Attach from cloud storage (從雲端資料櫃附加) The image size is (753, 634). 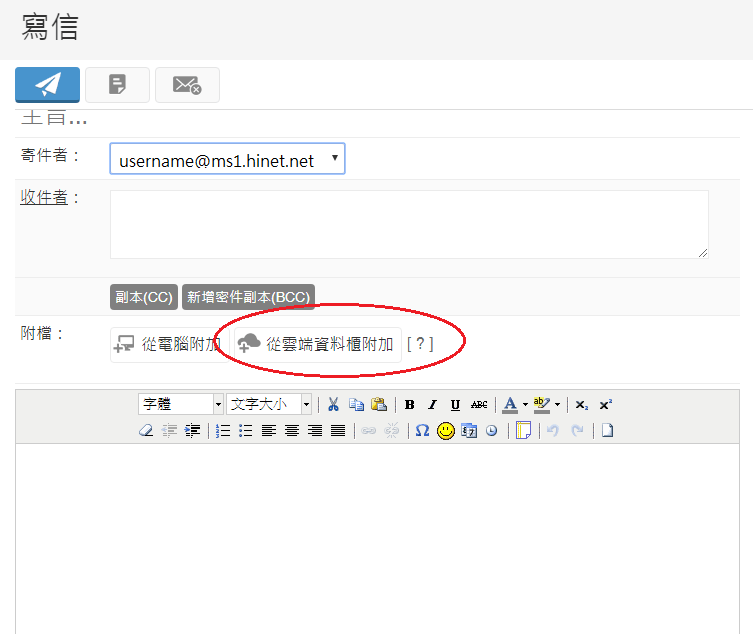pyautogui.click(x=317, y=344)
